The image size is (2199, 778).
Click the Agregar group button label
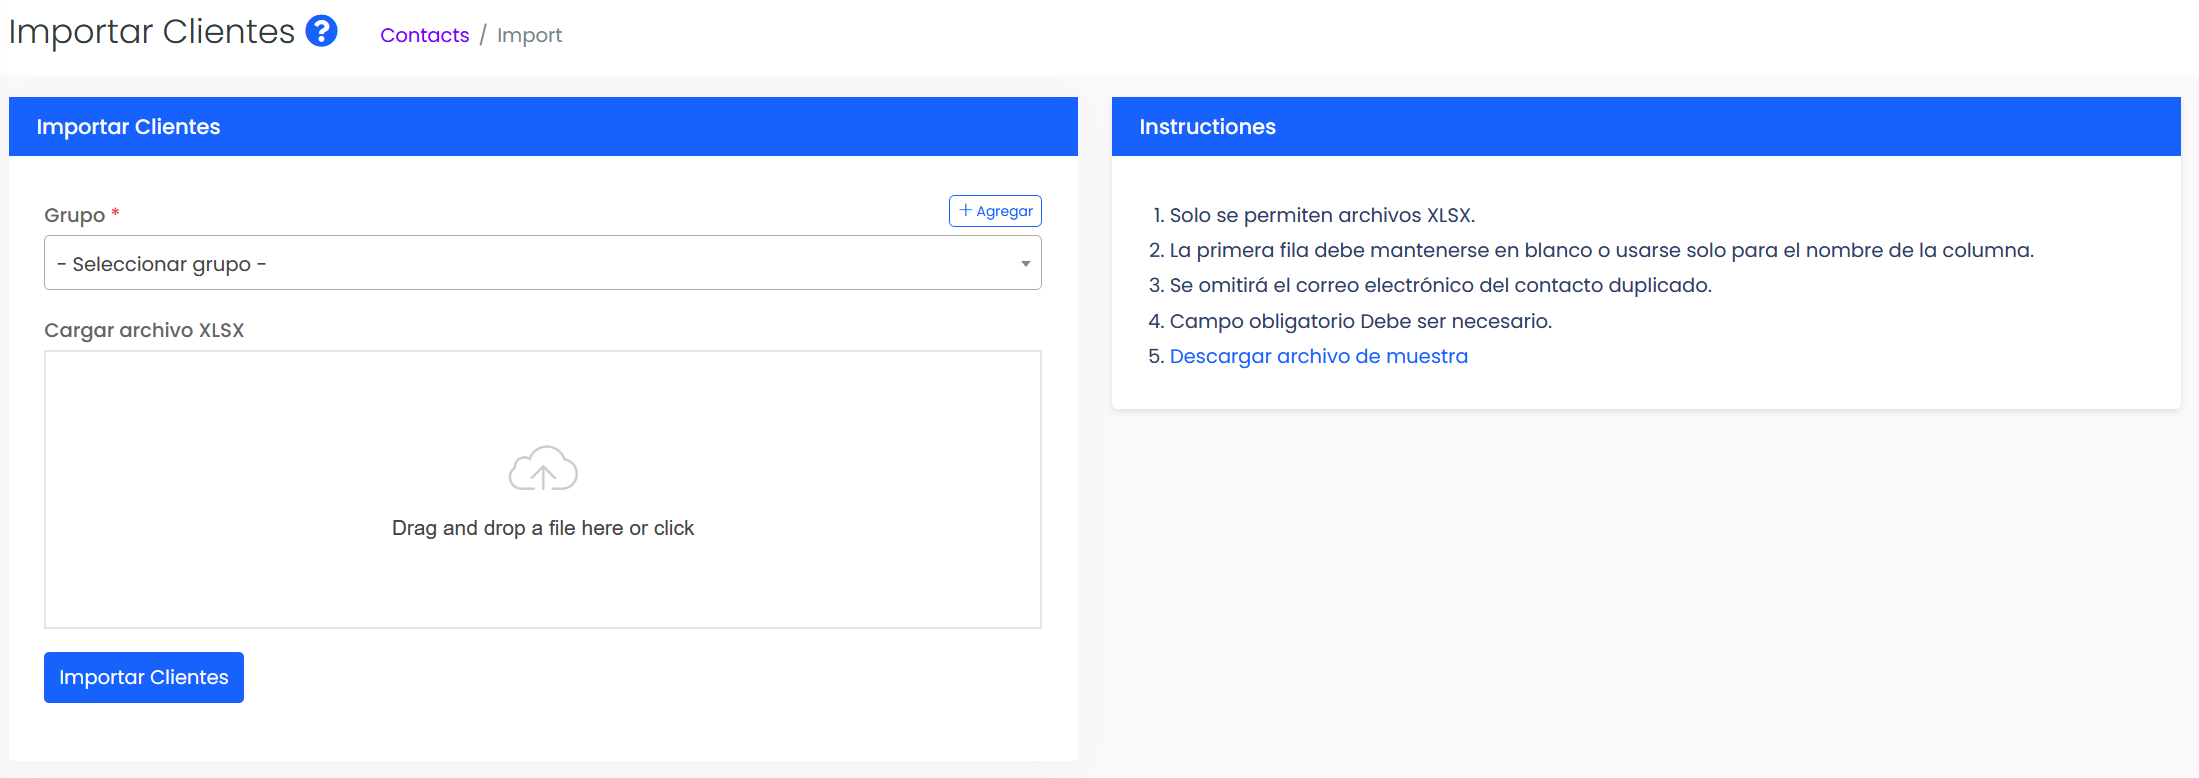click(1004, 211)
